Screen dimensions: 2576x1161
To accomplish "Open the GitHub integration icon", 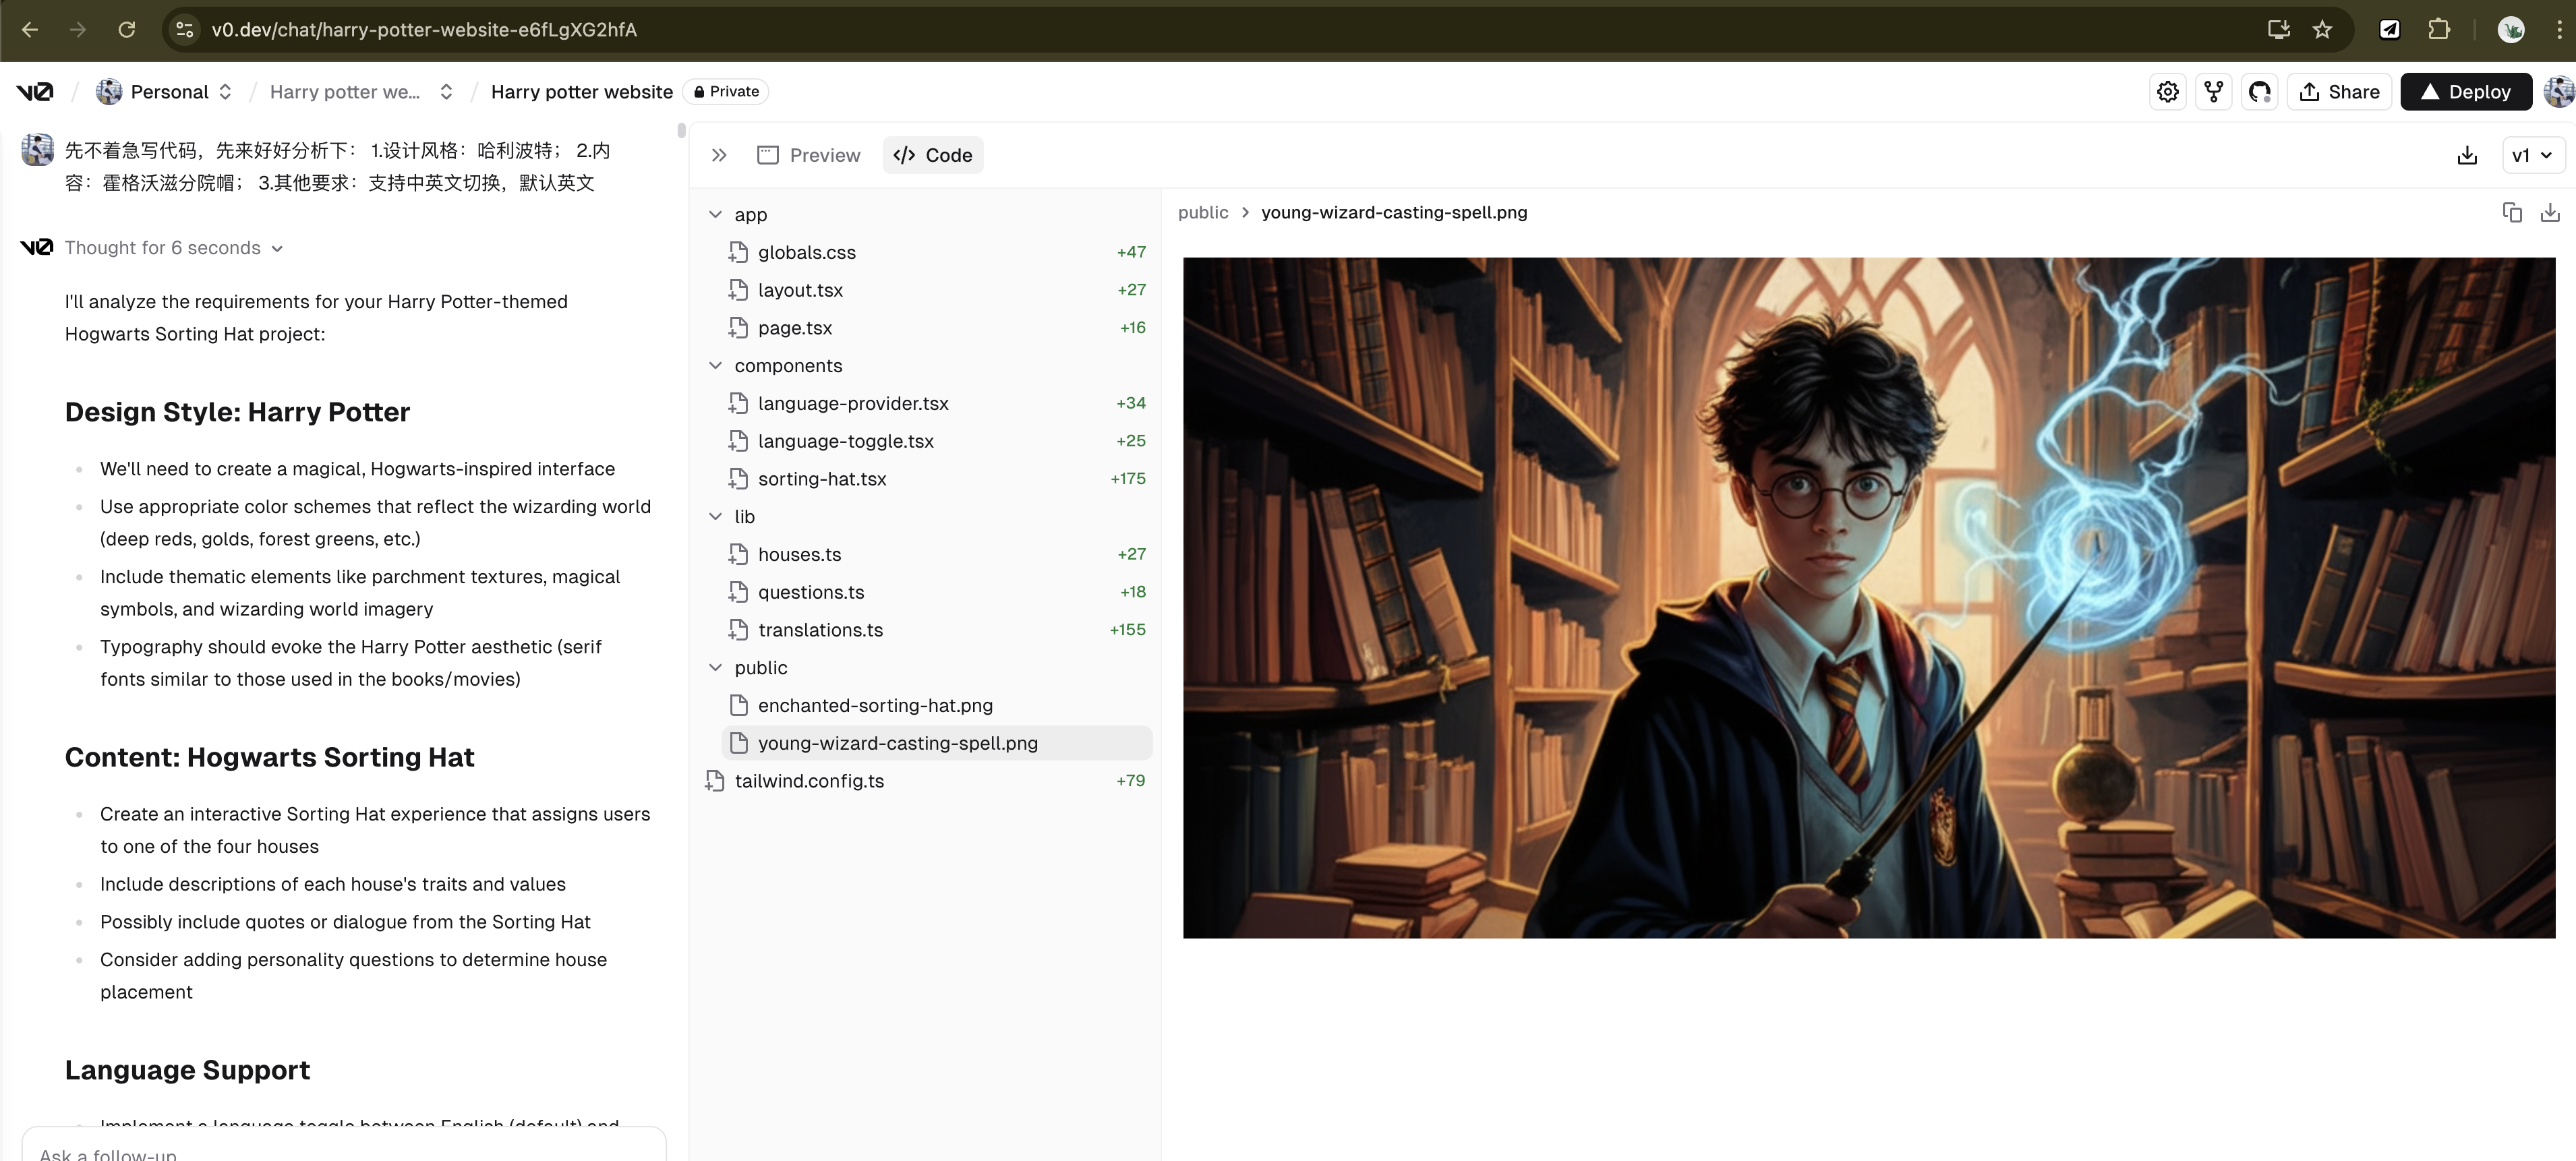I will tap(2260, 92).
